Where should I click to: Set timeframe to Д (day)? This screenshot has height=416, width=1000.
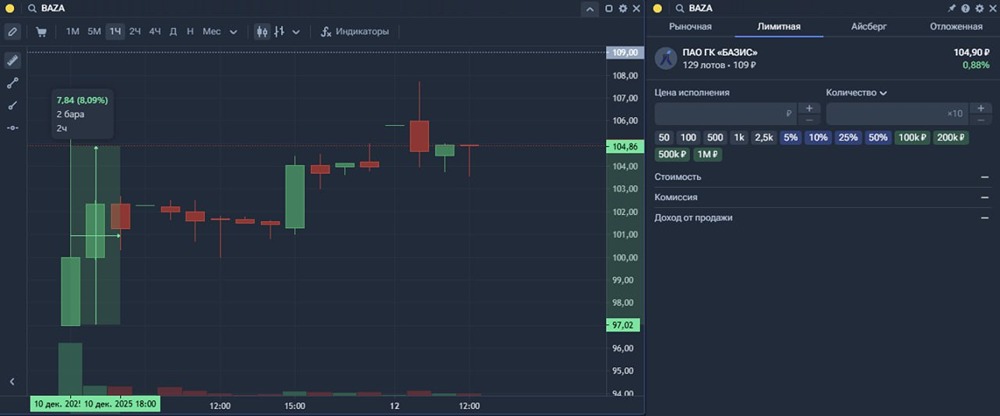click(173, 31)
